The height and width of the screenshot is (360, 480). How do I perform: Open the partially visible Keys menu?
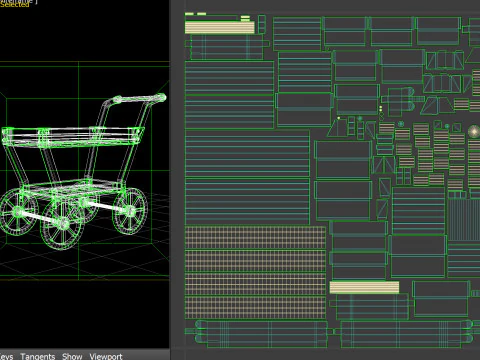coord(6,356)
